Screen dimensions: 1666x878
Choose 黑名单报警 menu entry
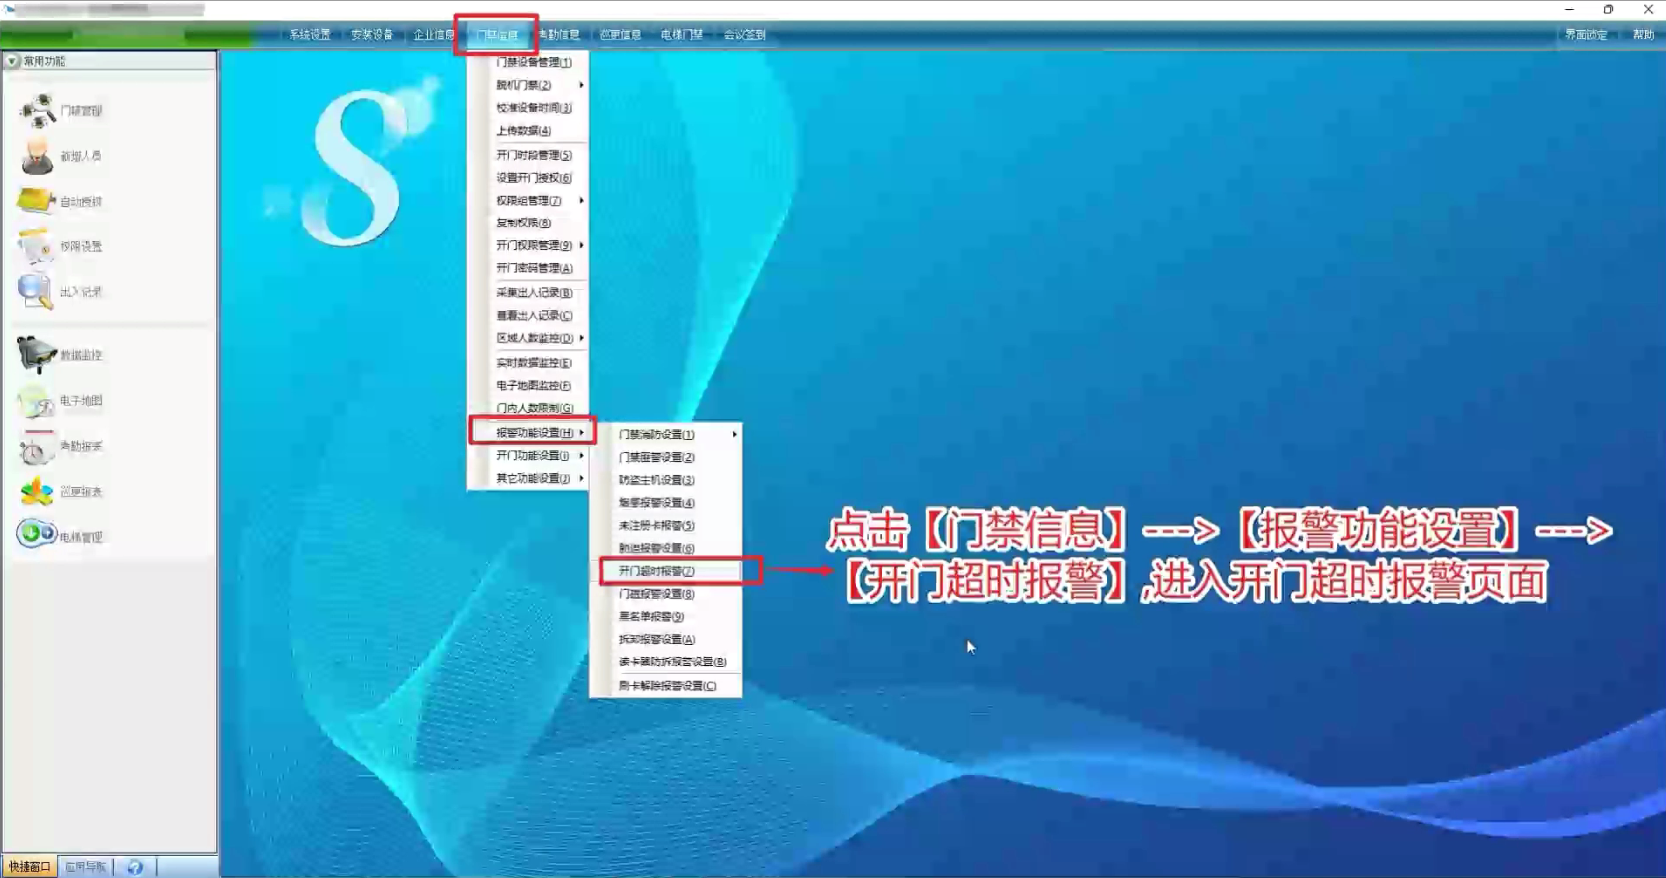(x=651, y=617)
